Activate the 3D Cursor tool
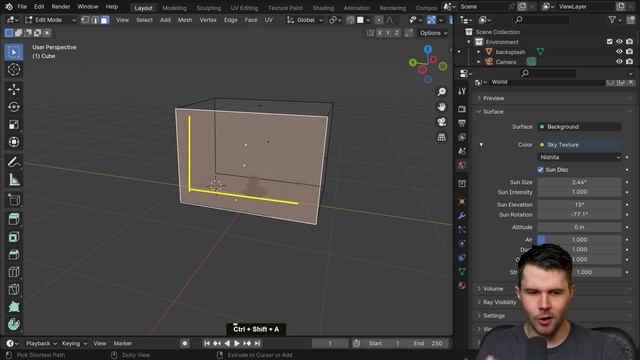The width and height of the screenshot is (640, 360). [x=13, y=69]
